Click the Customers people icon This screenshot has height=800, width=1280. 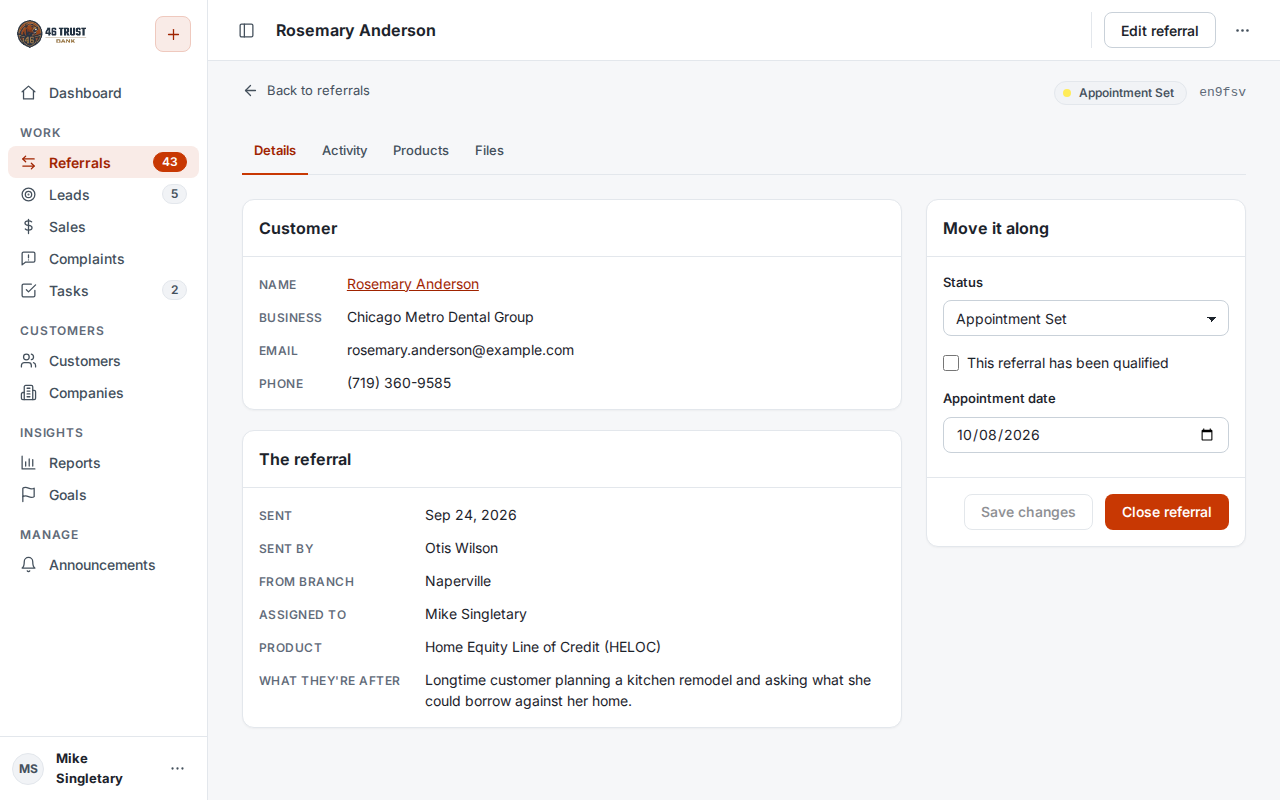(29, 361)
